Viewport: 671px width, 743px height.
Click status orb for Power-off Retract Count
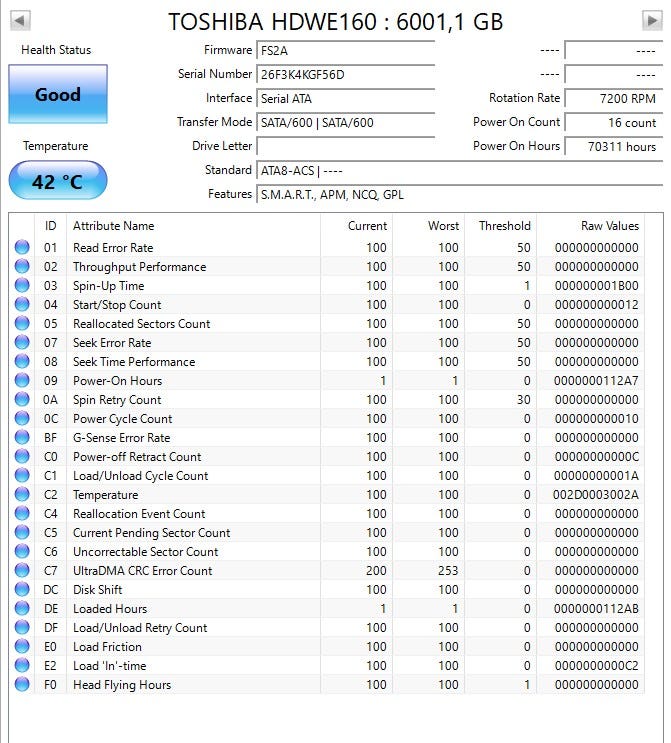(x=22, y=456)
